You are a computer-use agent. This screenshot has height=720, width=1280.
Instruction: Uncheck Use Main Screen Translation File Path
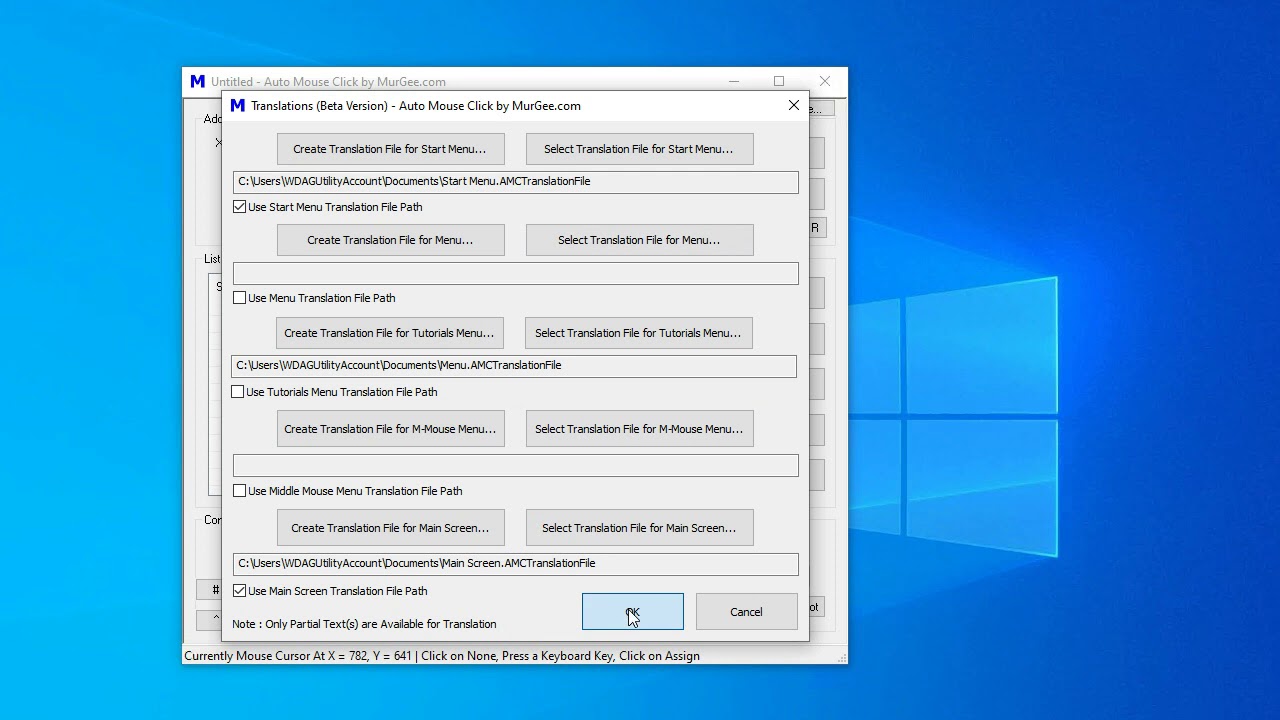(x=240, y=591)
